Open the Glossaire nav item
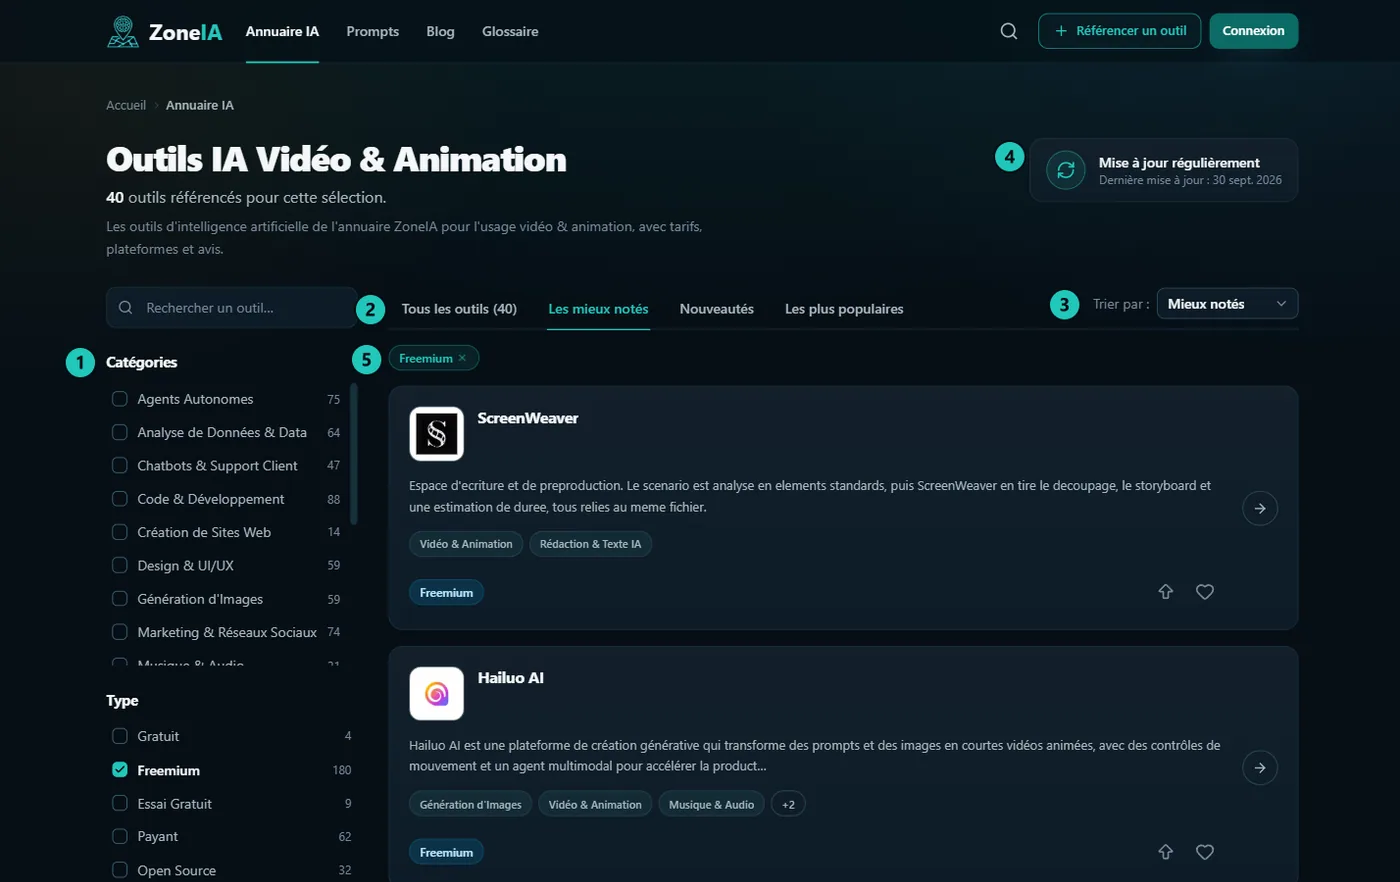1400x882 pixels. click(510, 31)
